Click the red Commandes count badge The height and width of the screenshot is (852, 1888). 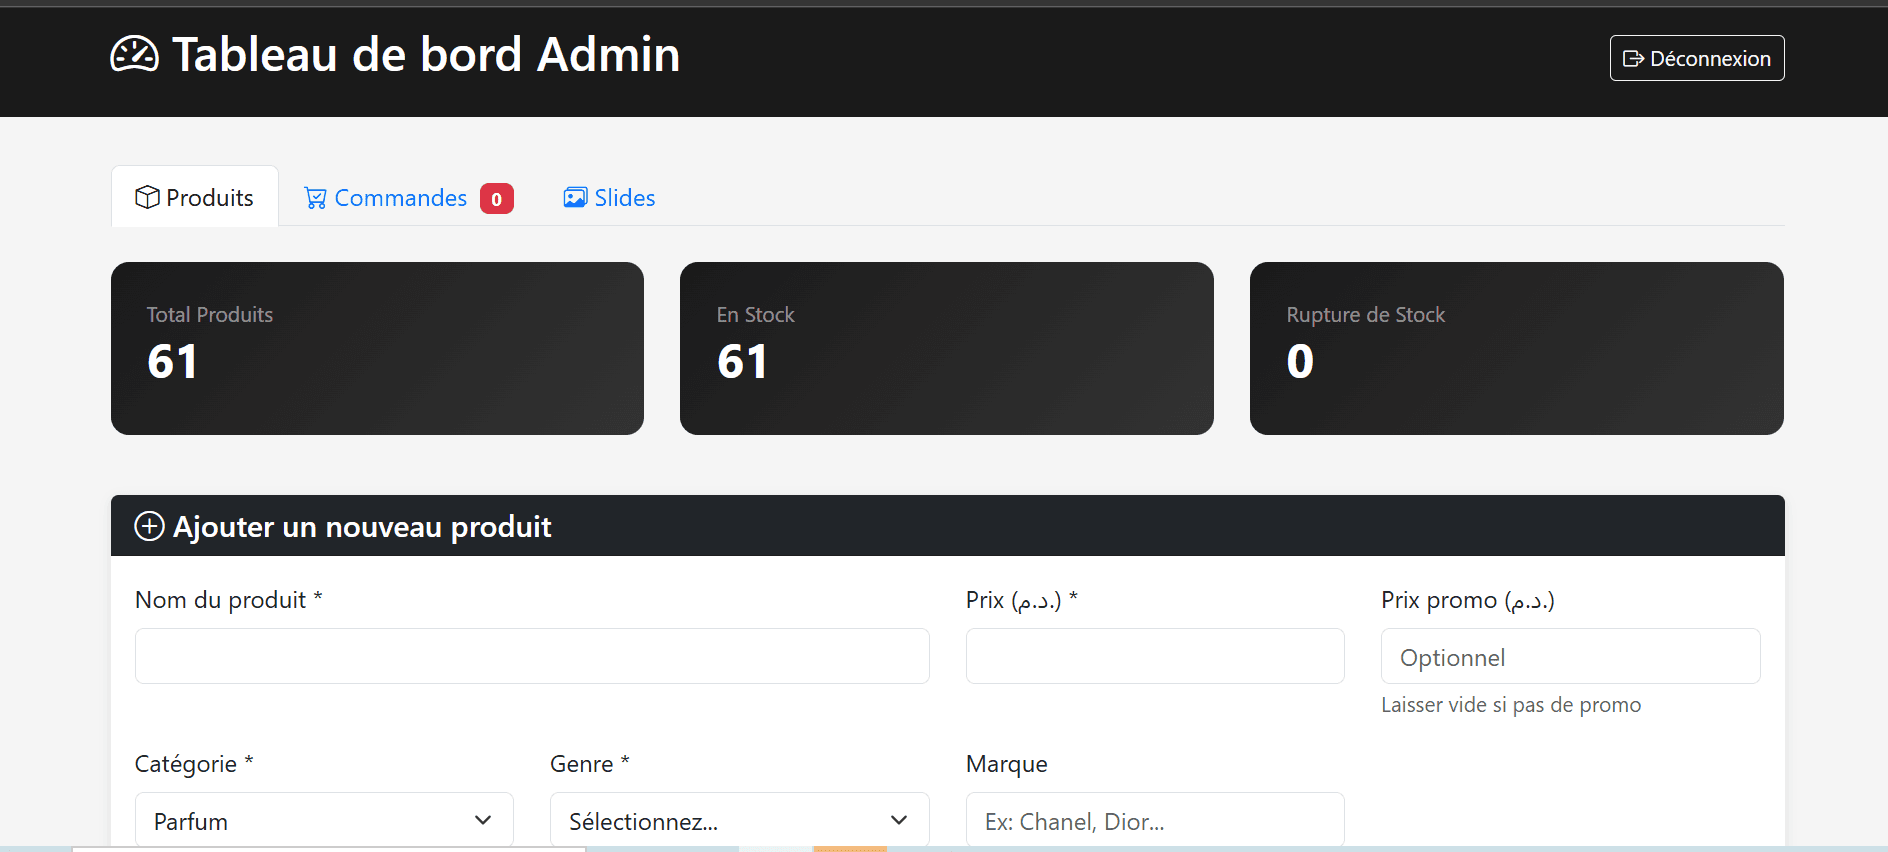496,198
